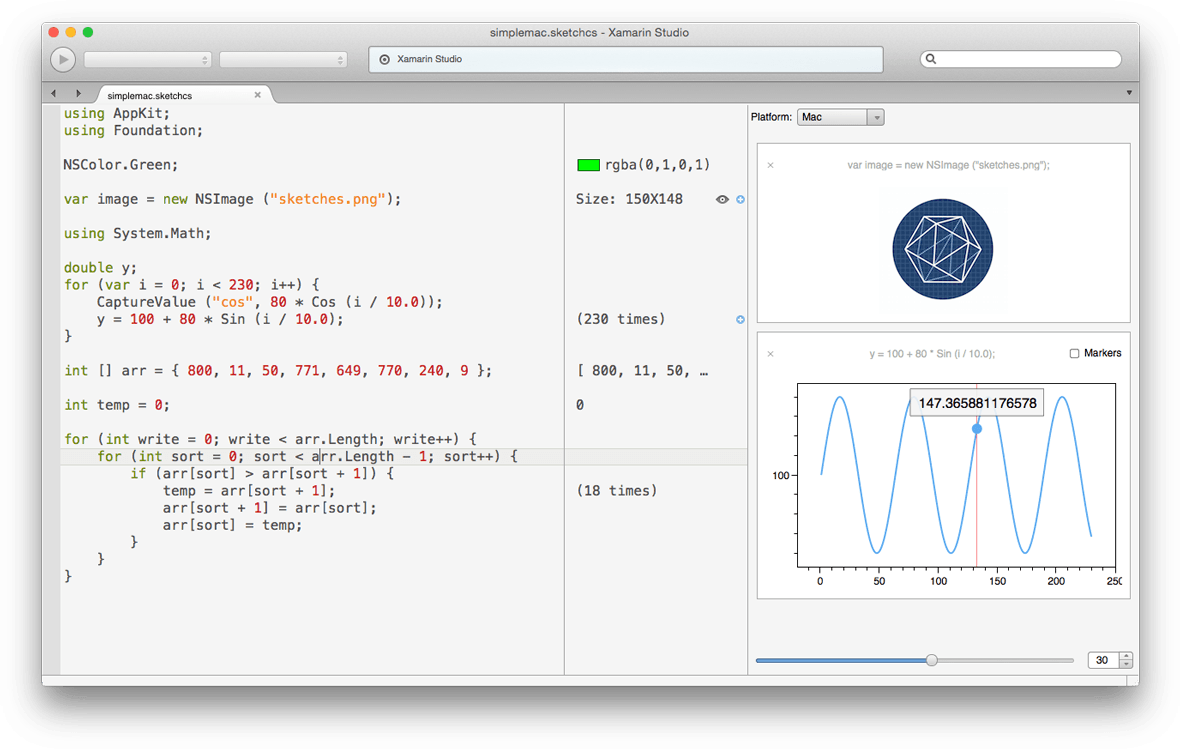Click the temp result value 0 in the results column

coord(579,405)
